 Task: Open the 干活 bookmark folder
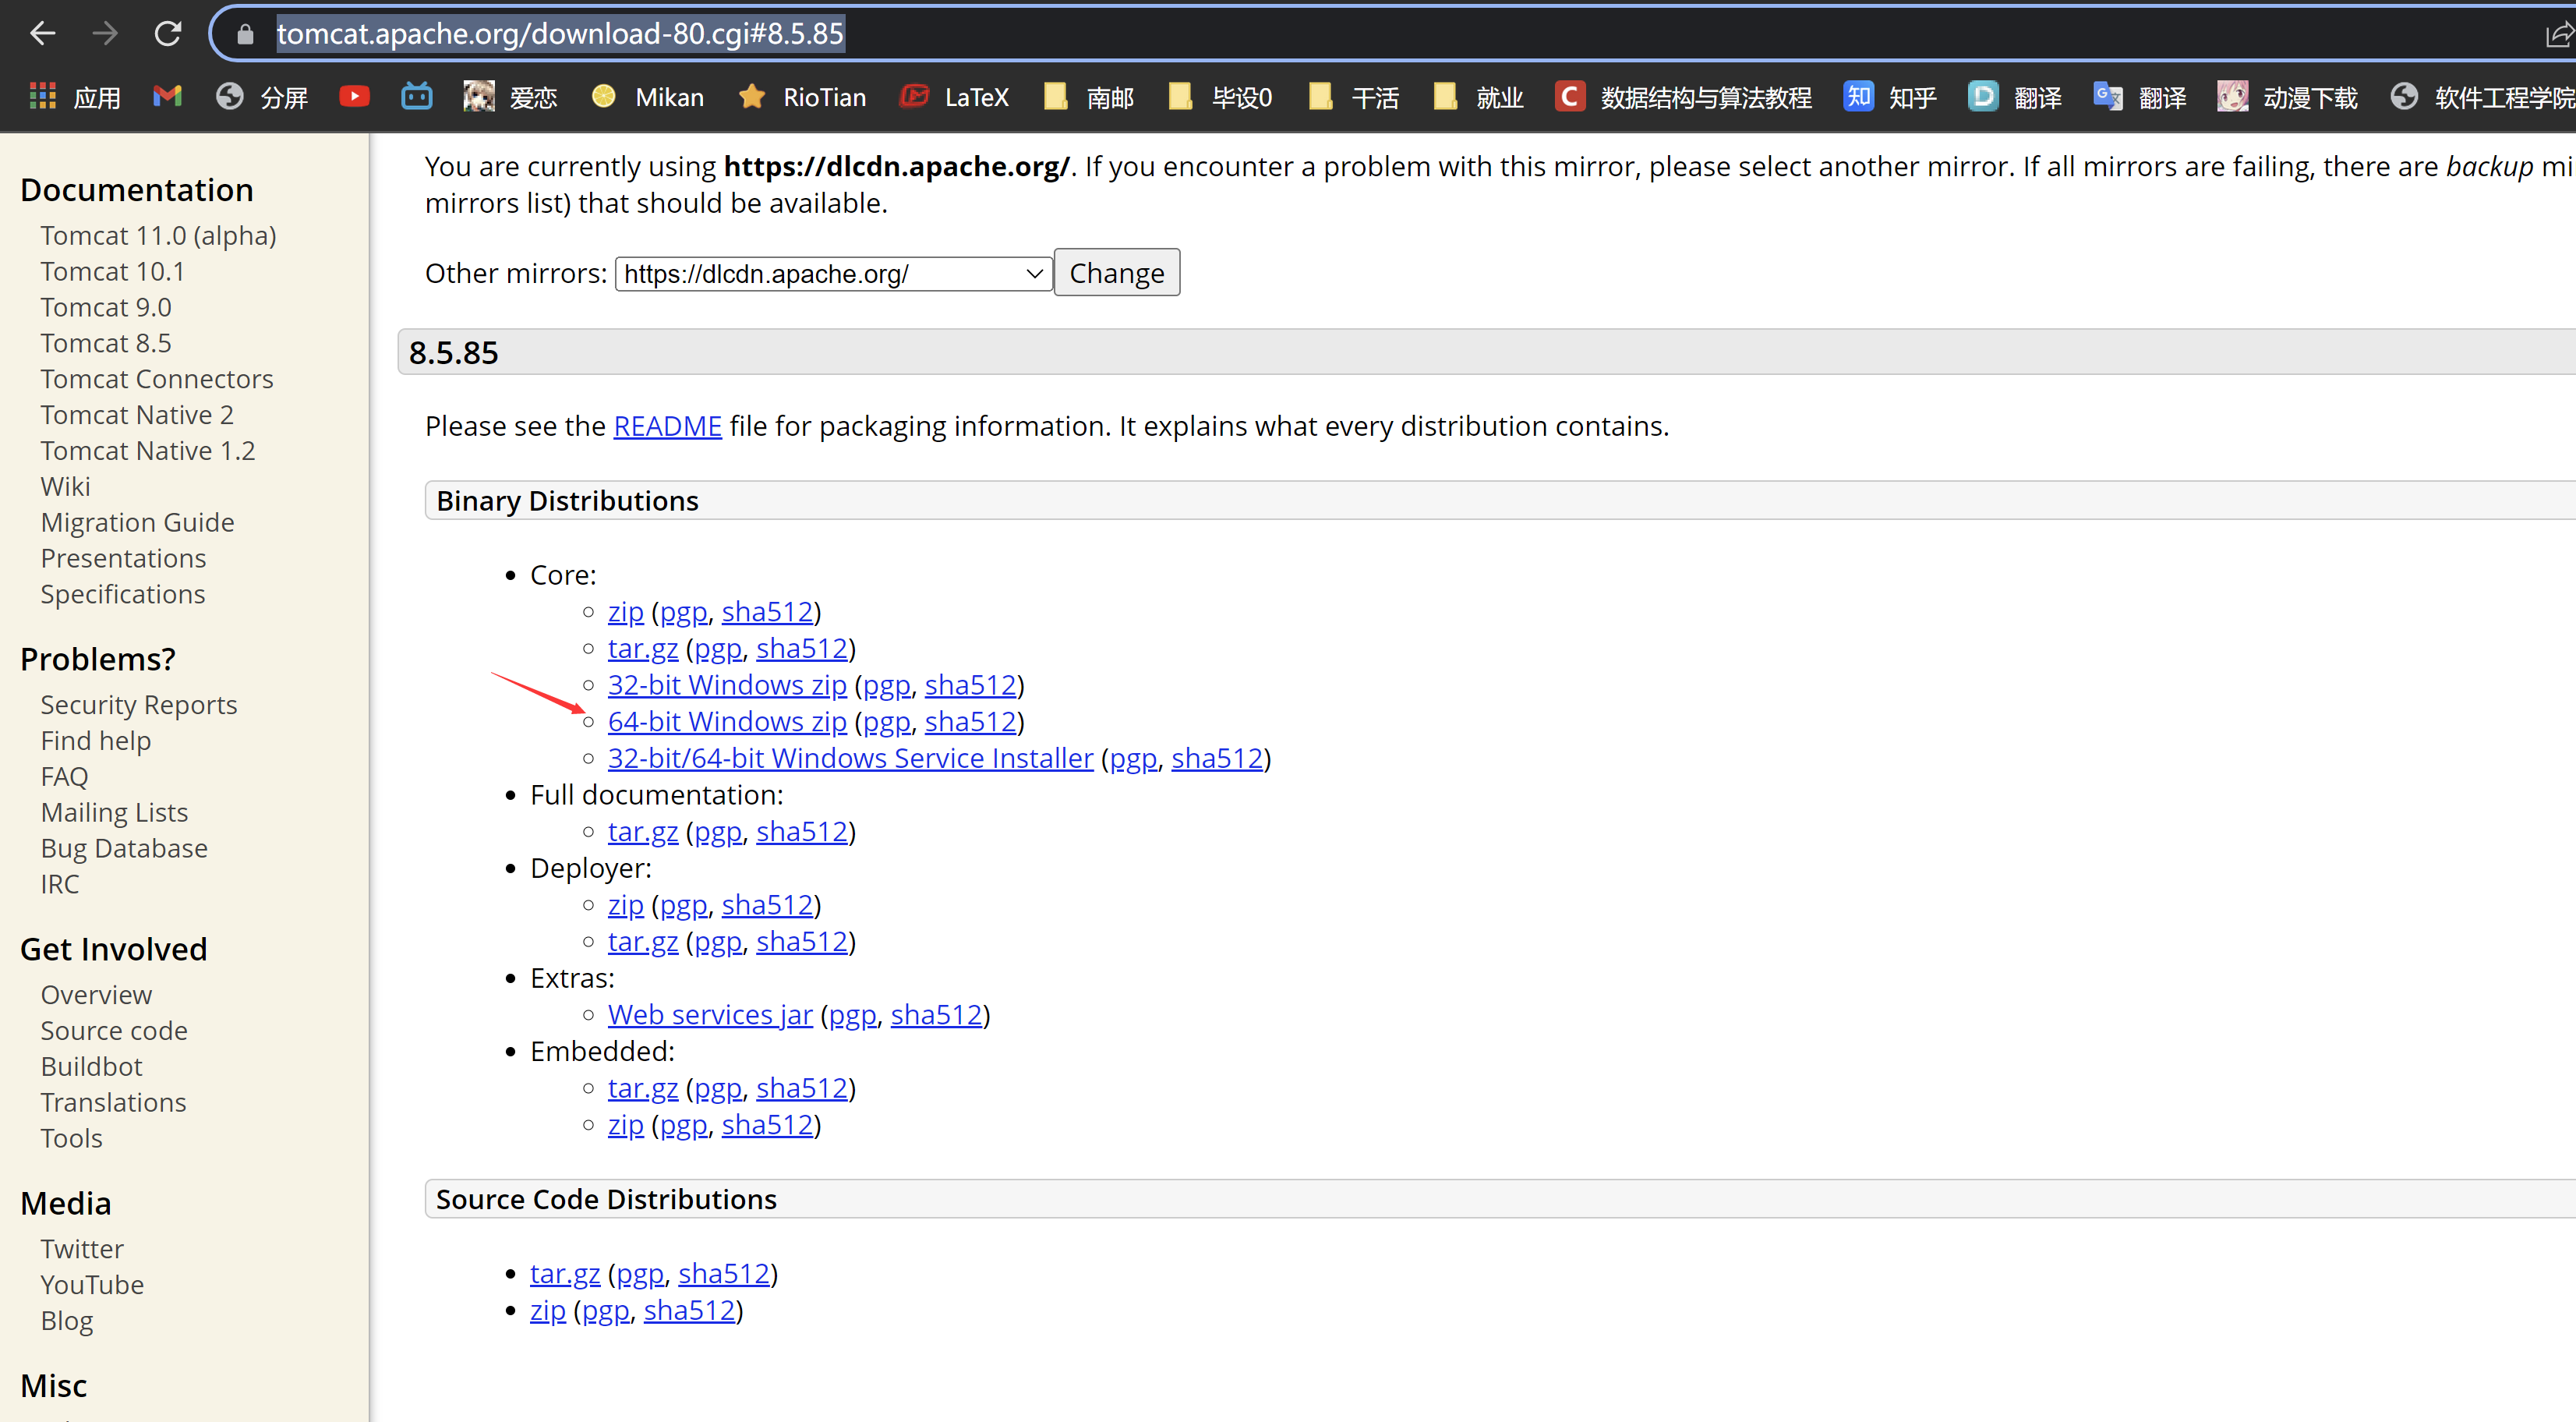pos(1353,97)
